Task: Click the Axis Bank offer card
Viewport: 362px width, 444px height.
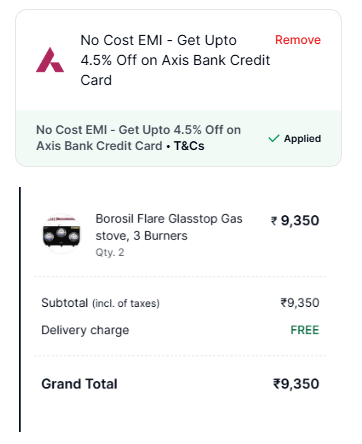Action: [x=178, y=88]
